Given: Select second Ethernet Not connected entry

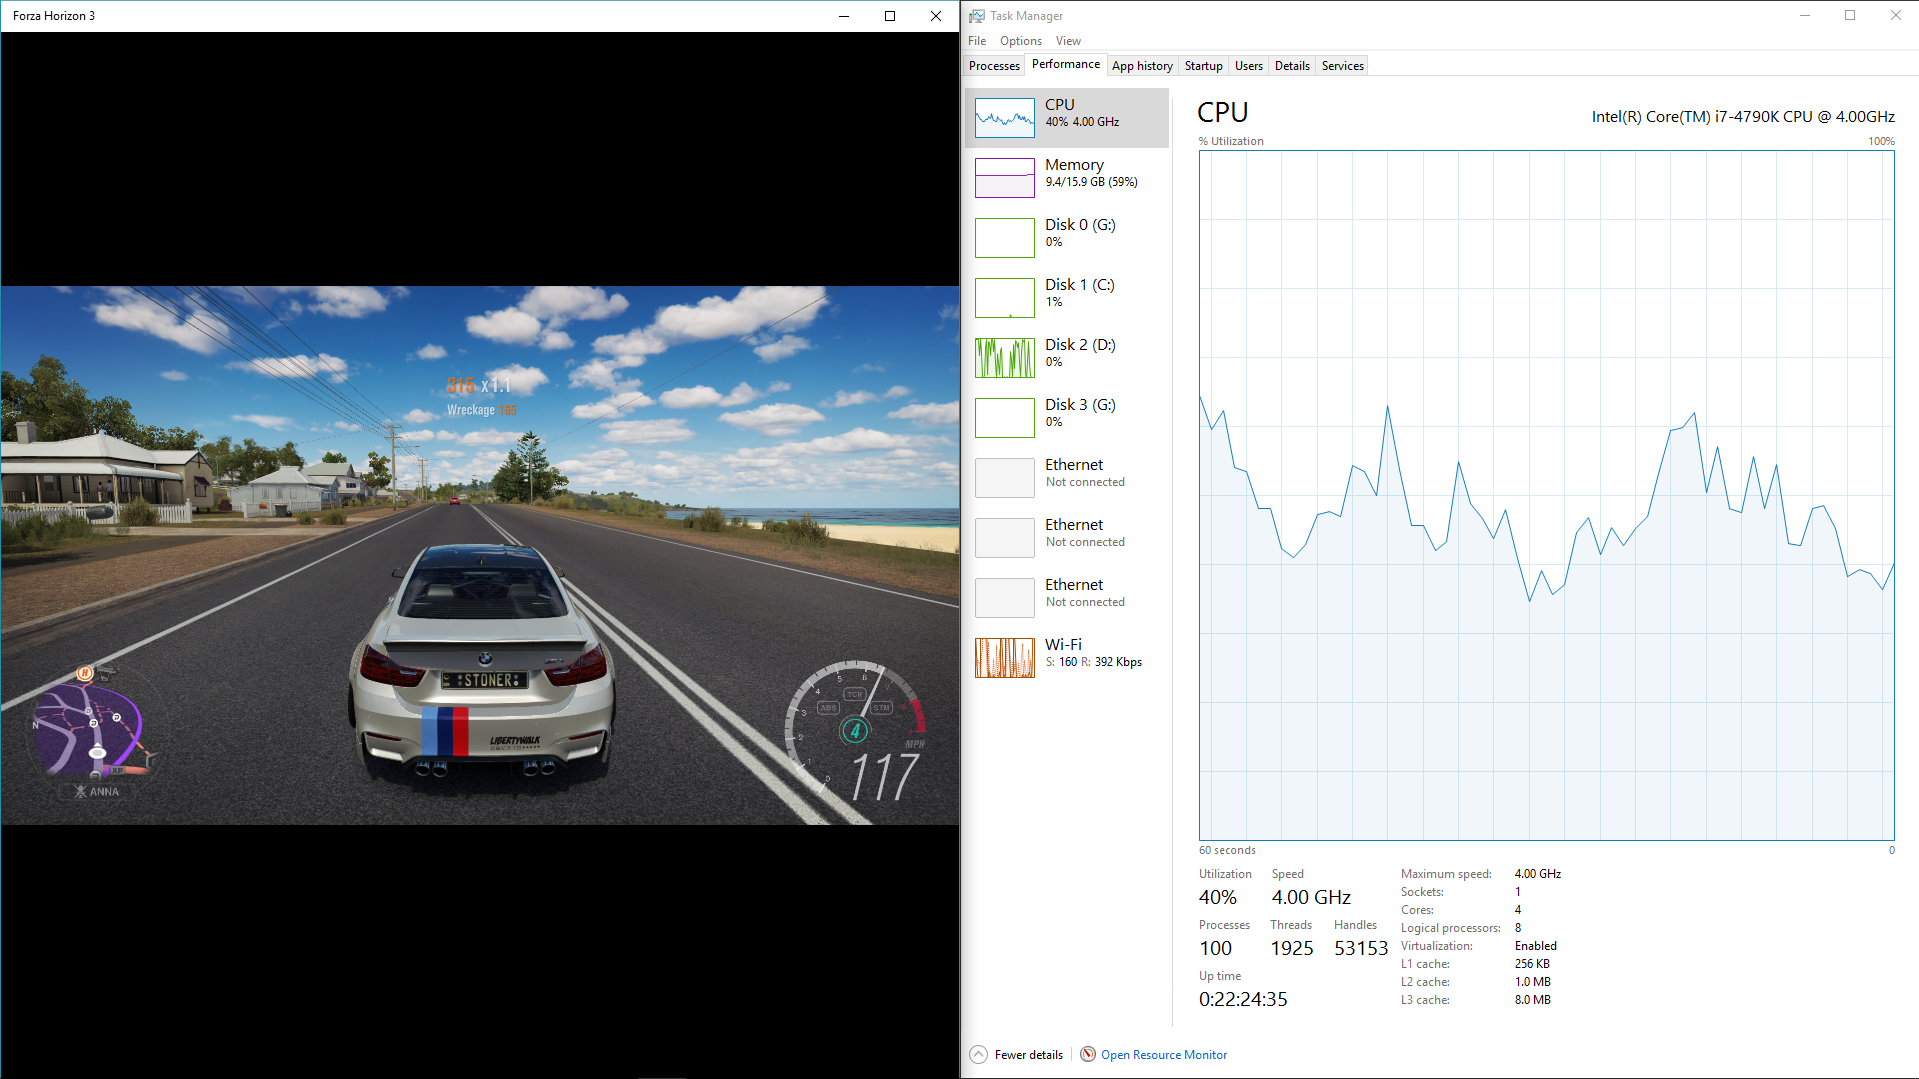Looking at the screenshot, I should point(1067,538).
